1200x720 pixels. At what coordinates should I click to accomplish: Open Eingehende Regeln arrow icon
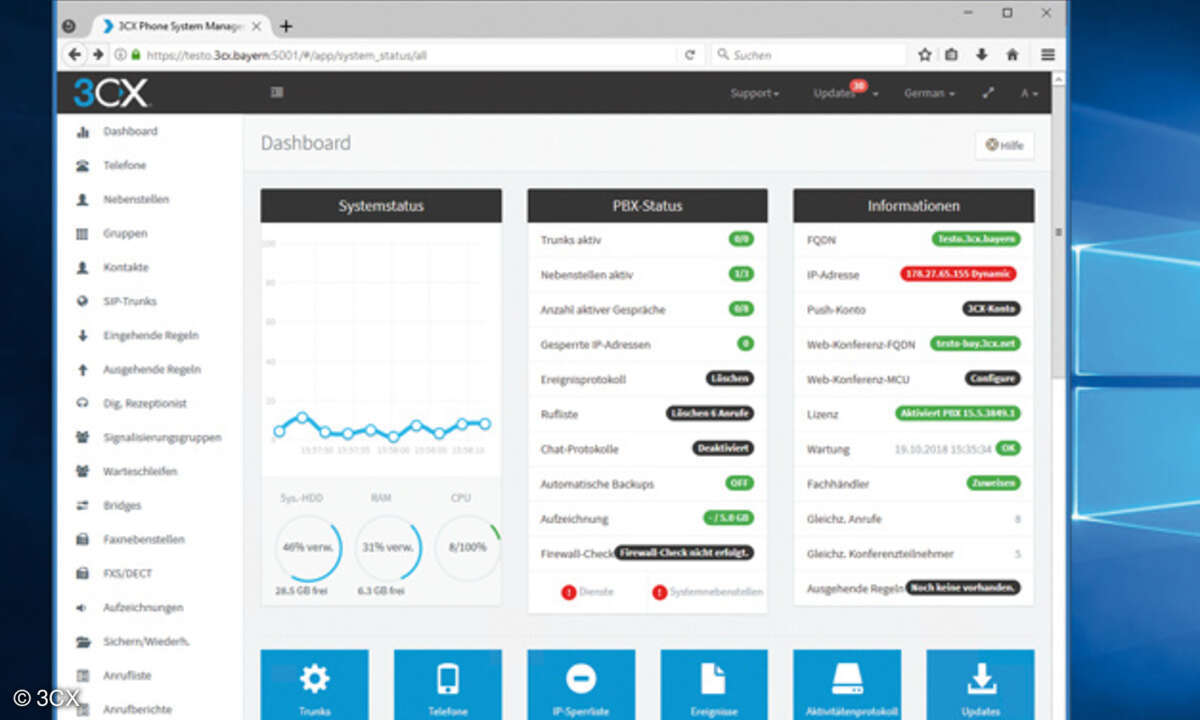point(82,335)
